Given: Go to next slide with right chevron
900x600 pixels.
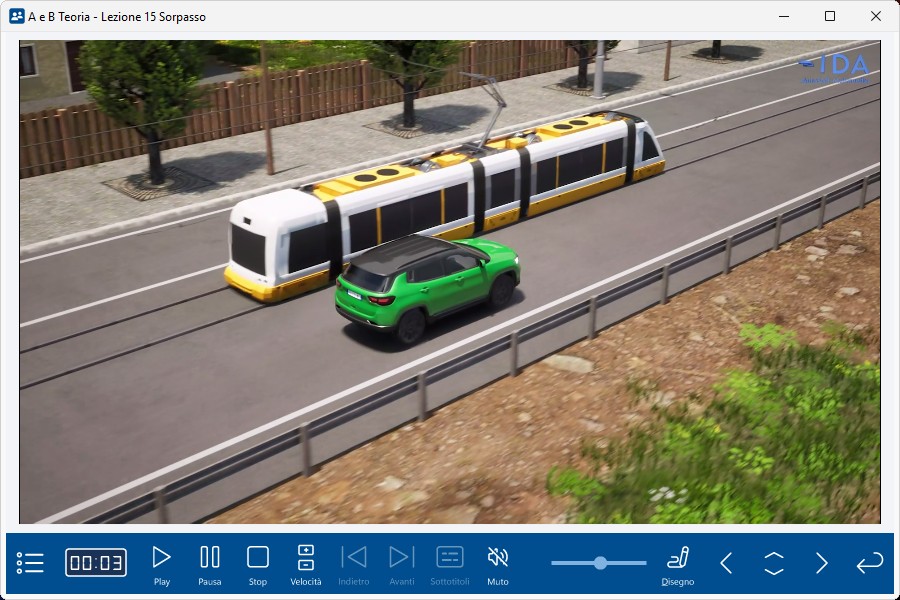Looking at the screenshot, I should [x=822, y=563].
